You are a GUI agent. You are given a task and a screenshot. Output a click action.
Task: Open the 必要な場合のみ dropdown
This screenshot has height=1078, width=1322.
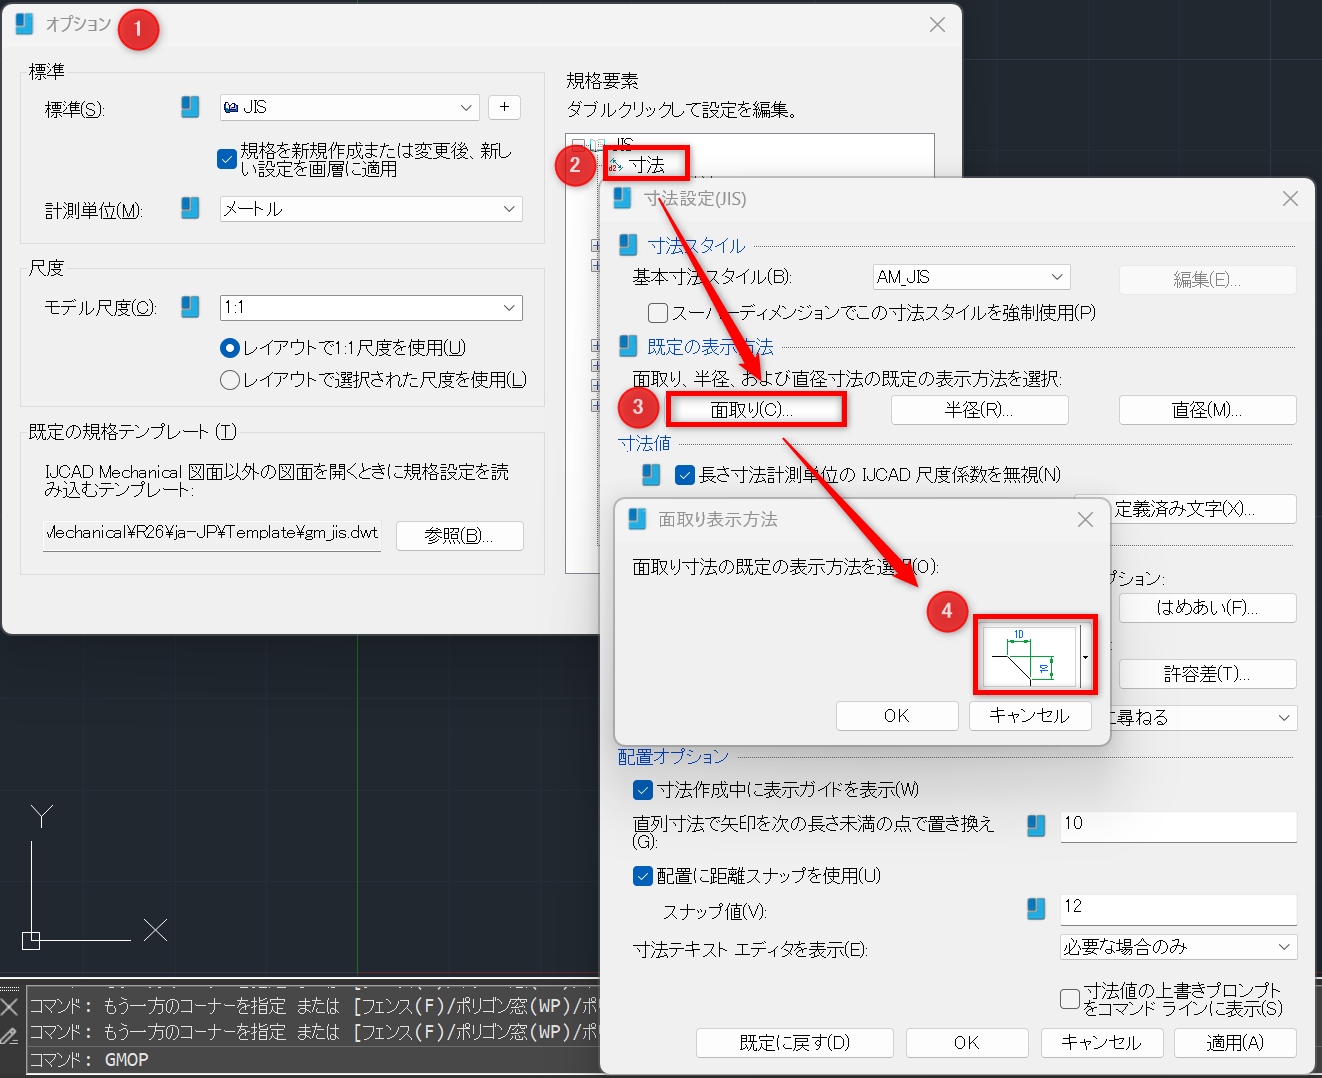coord(1178,947)
